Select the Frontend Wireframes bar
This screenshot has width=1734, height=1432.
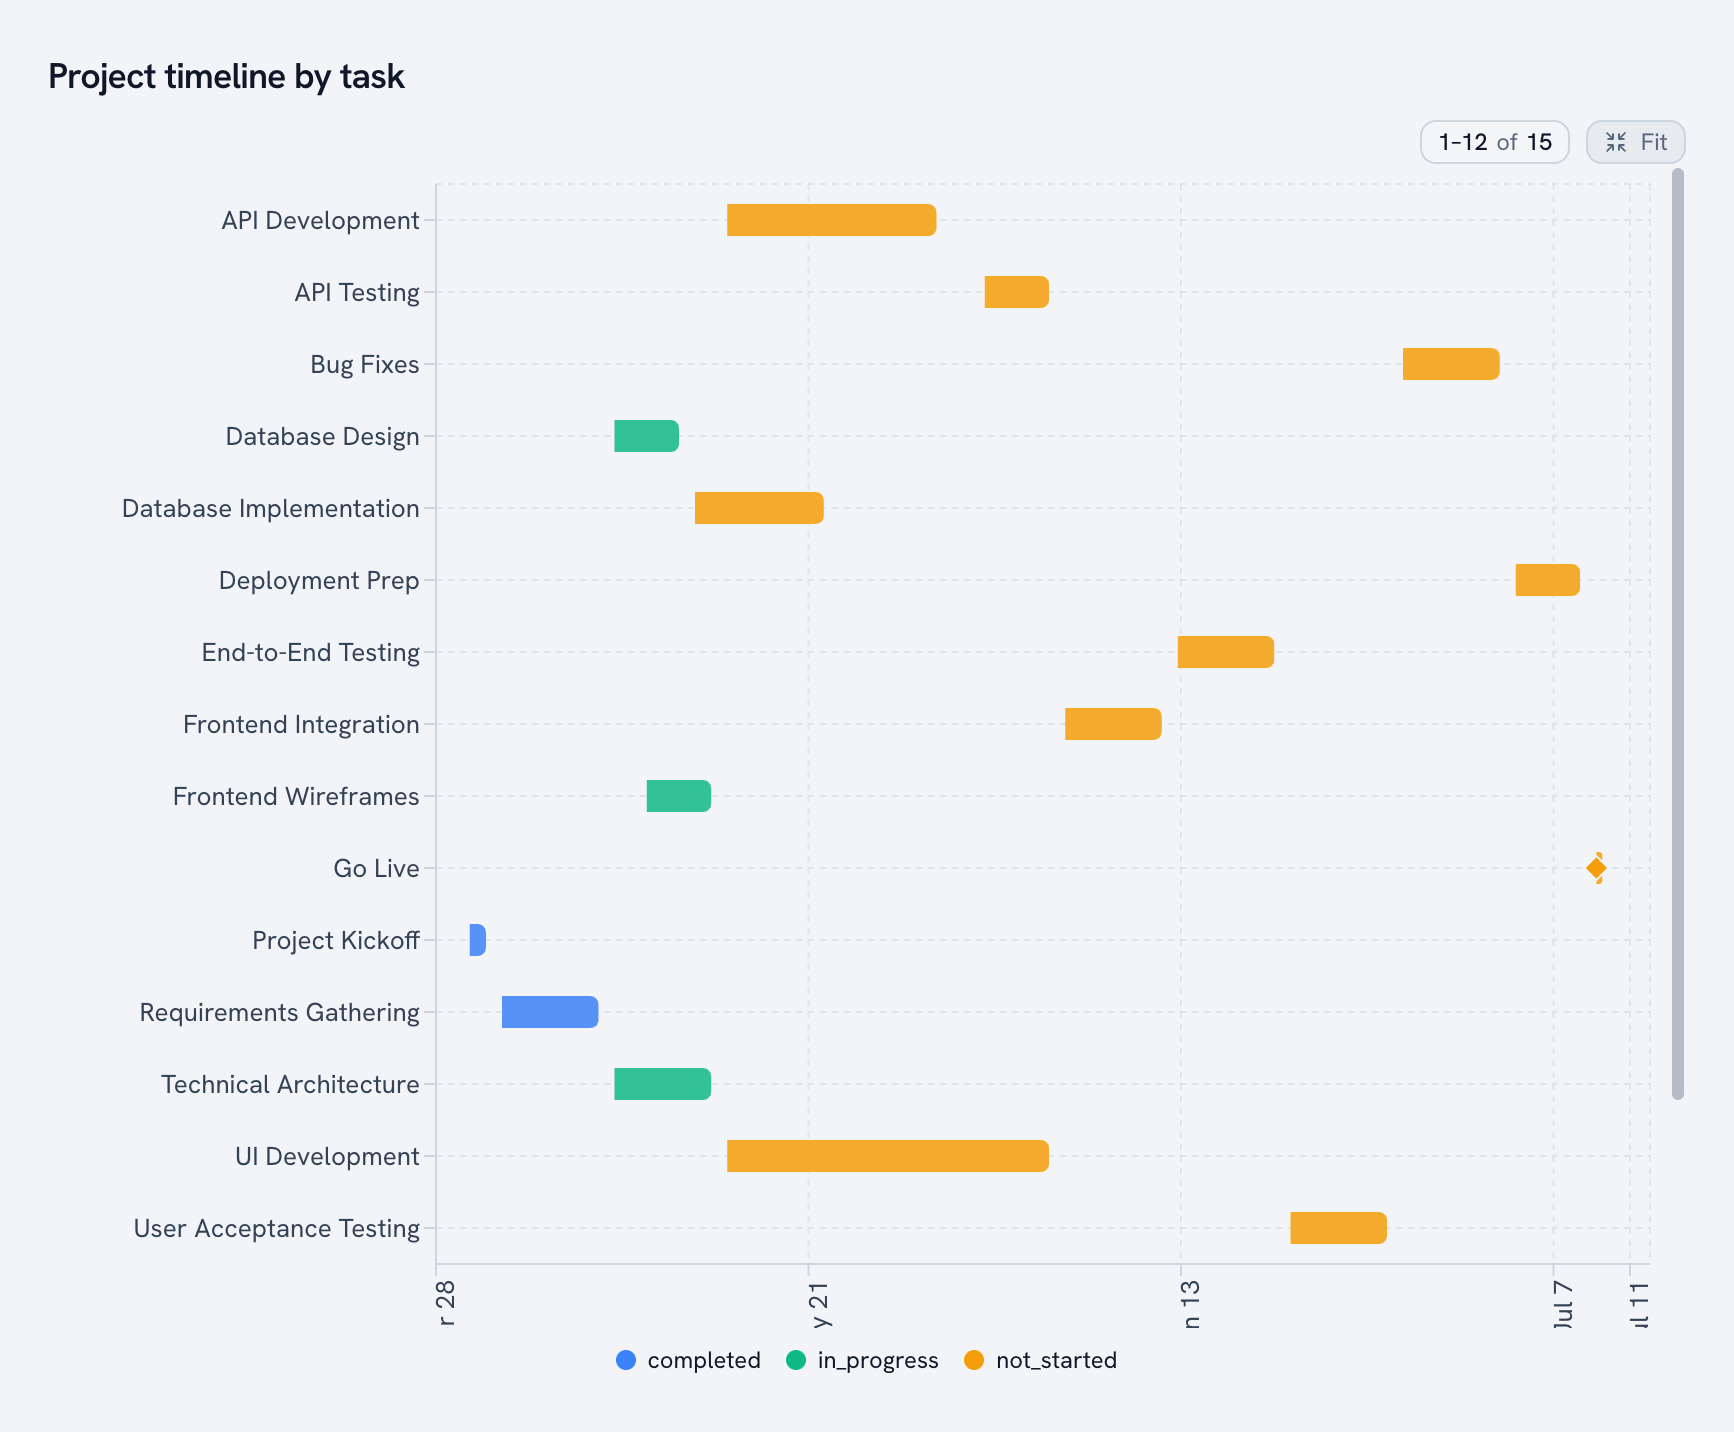click(678, 796)
